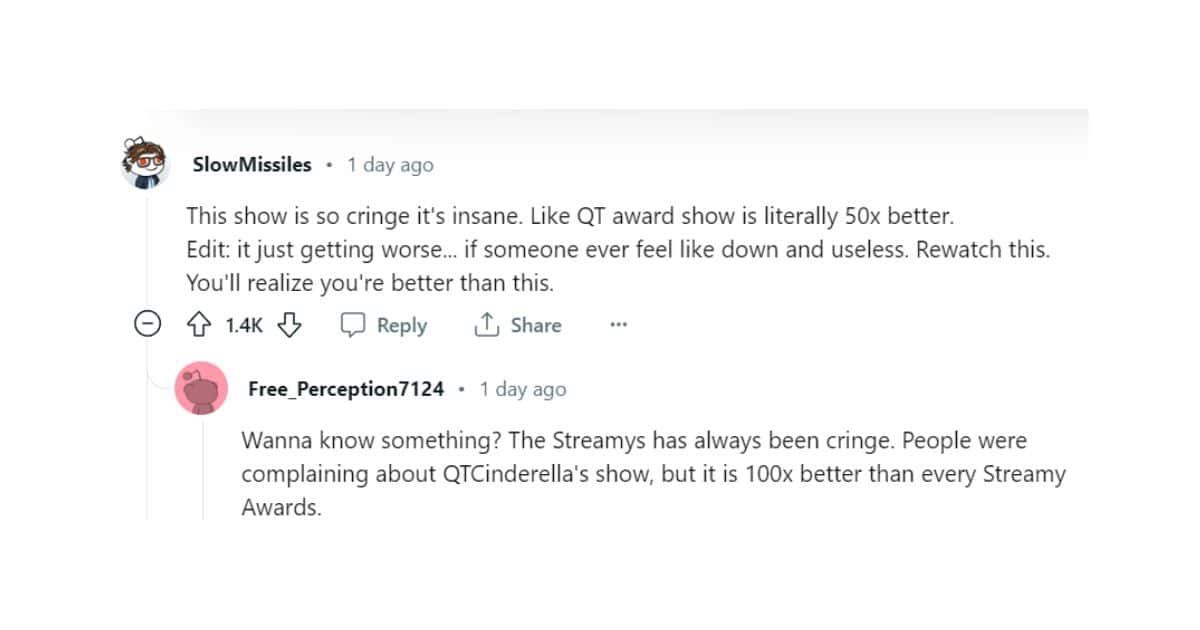Click the thread line below SlowMissiles avatar
This screenshot has height=630, width=1200.
(146, 250)
